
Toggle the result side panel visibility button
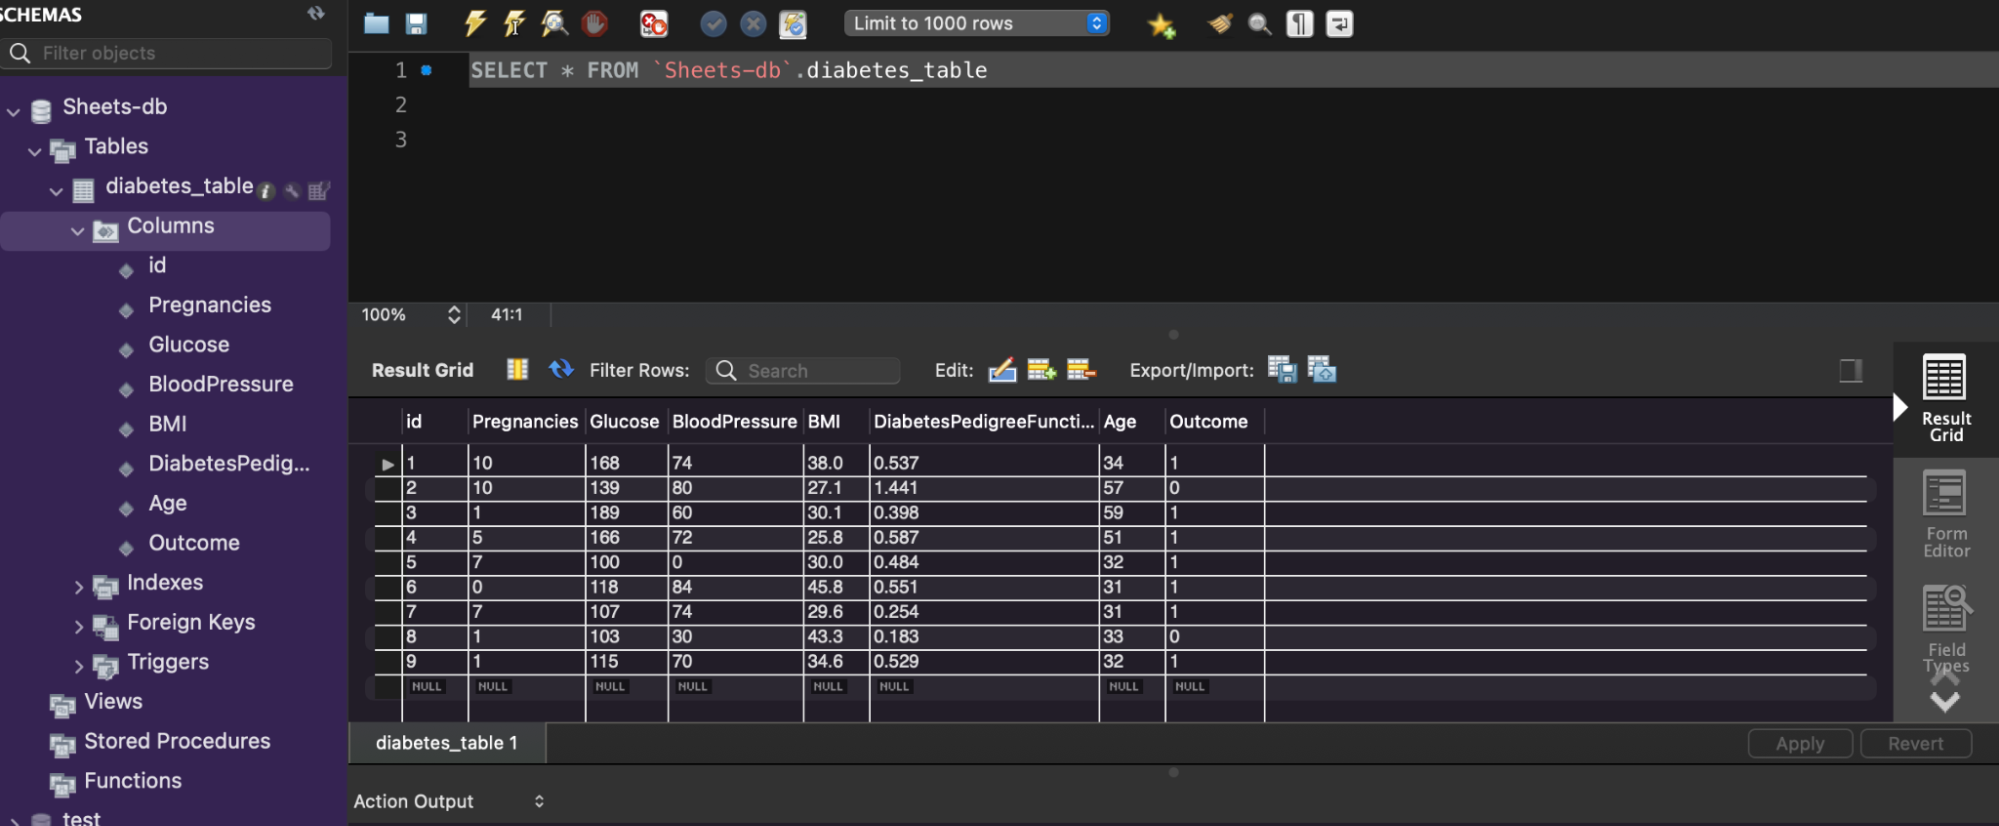(x=1850, y=371)
